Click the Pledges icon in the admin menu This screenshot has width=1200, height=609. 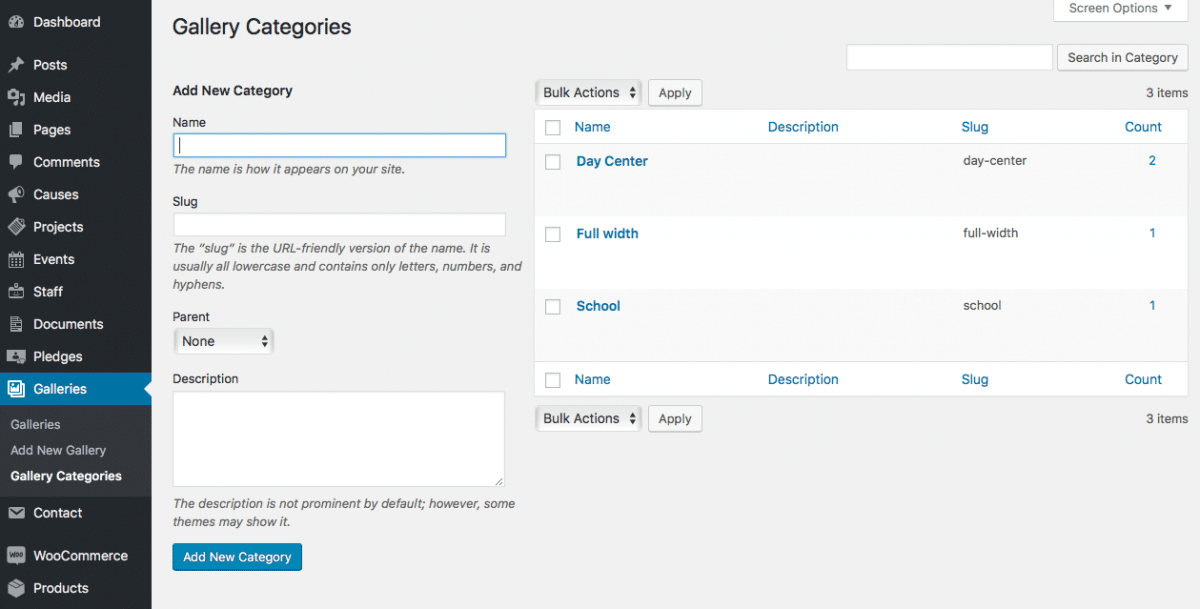tap(18, 356)
